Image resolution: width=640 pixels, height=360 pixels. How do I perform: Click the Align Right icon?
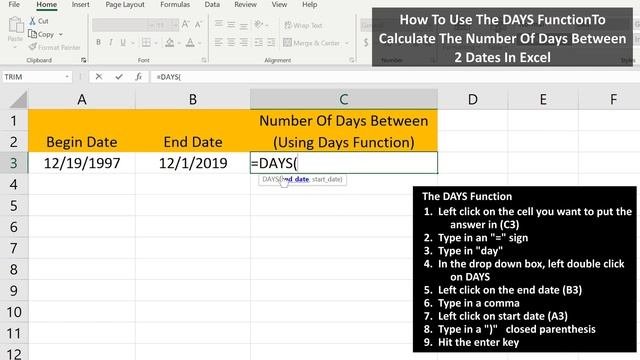(x=244, y=42)
